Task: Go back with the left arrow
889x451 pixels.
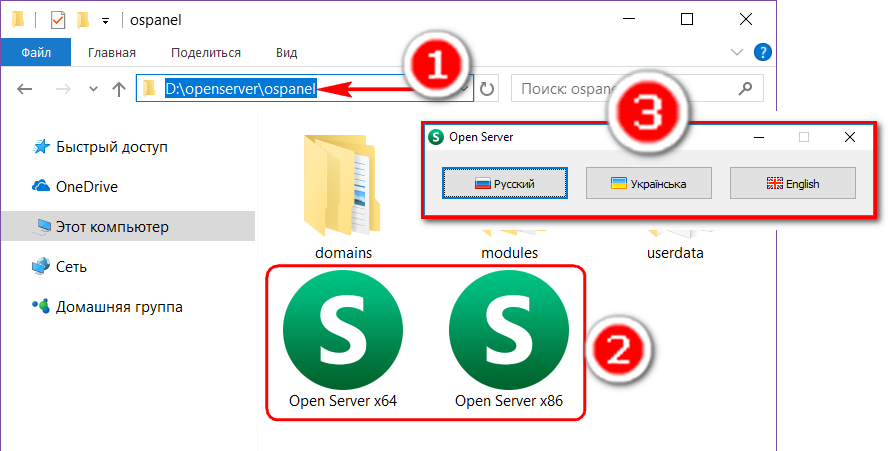Action: tap(24, 89)
